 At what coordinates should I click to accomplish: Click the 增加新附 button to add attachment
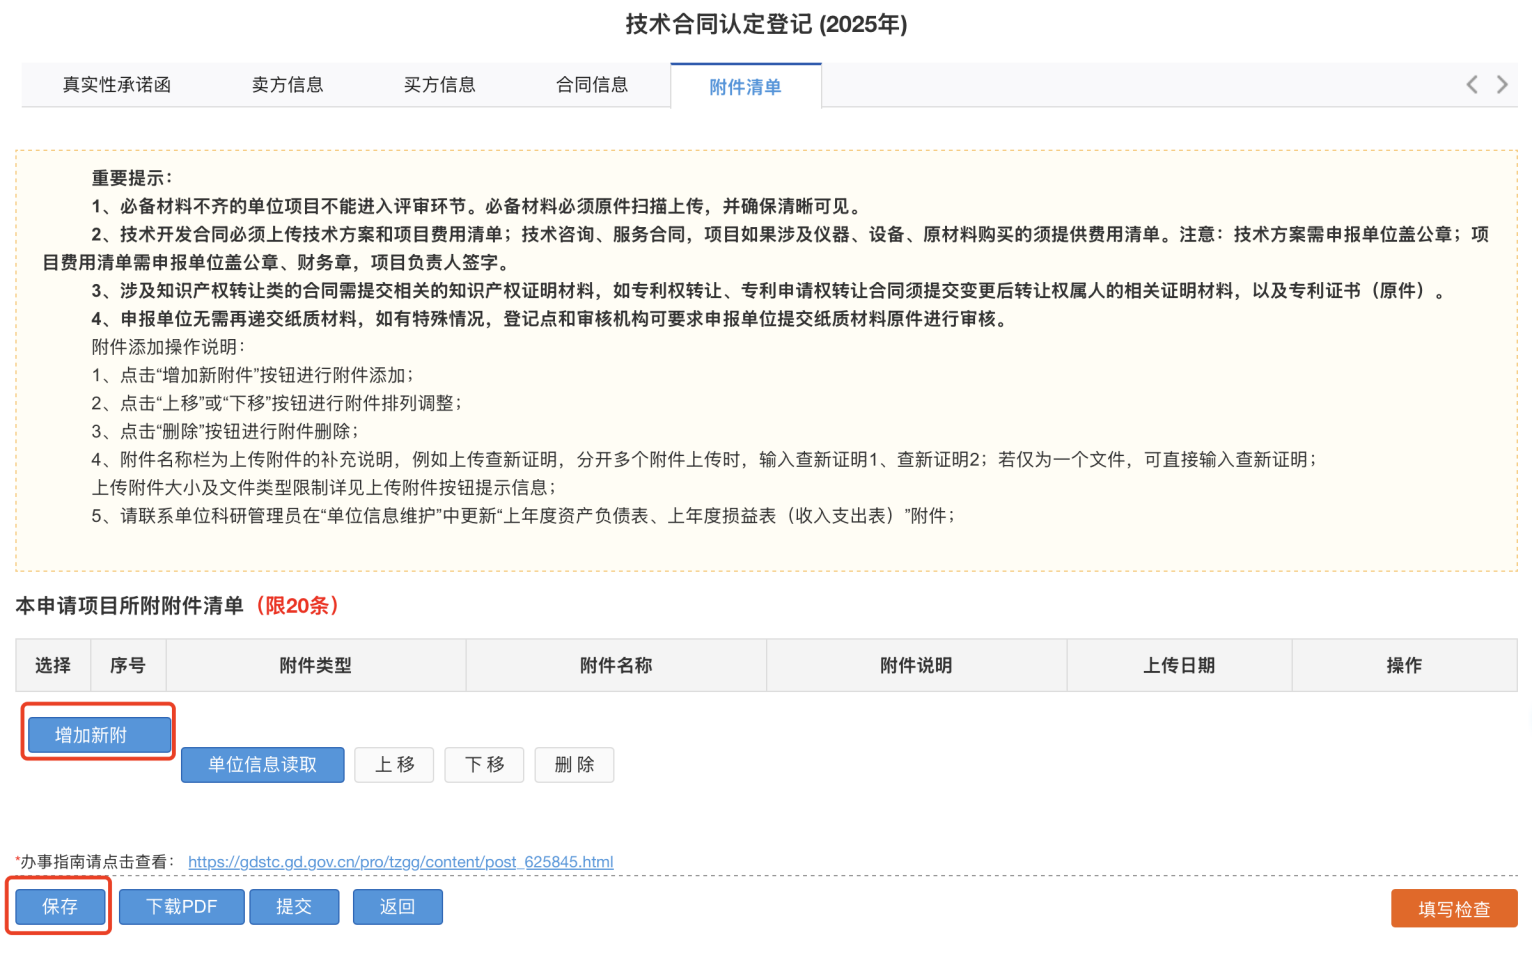pyautogui.click(x=97, y=735)
